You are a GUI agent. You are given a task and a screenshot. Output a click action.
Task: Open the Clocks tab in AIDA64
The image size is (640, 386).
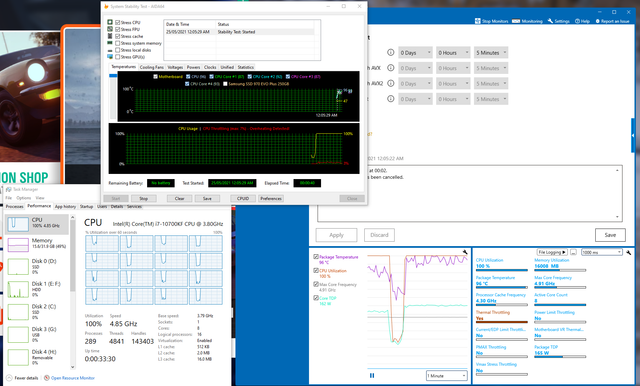tap(210, 67)
